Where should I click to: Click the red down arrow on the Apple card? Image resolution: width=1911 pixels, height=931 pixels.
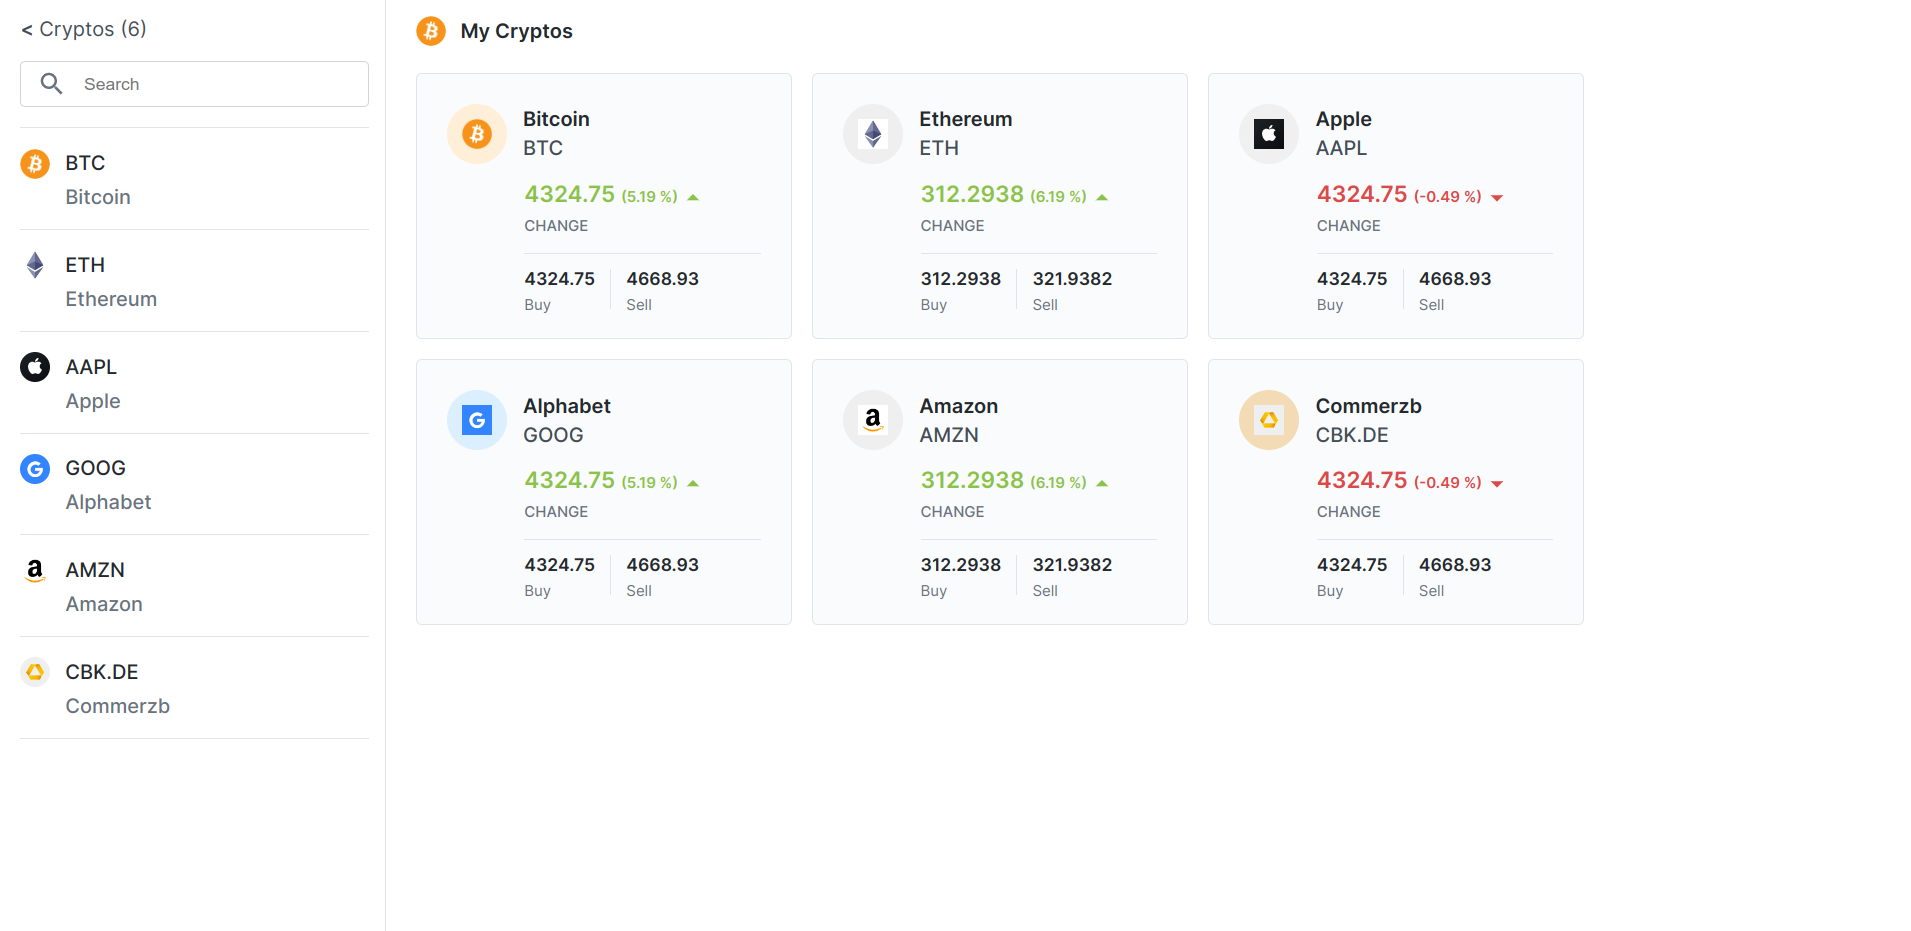1497,197
